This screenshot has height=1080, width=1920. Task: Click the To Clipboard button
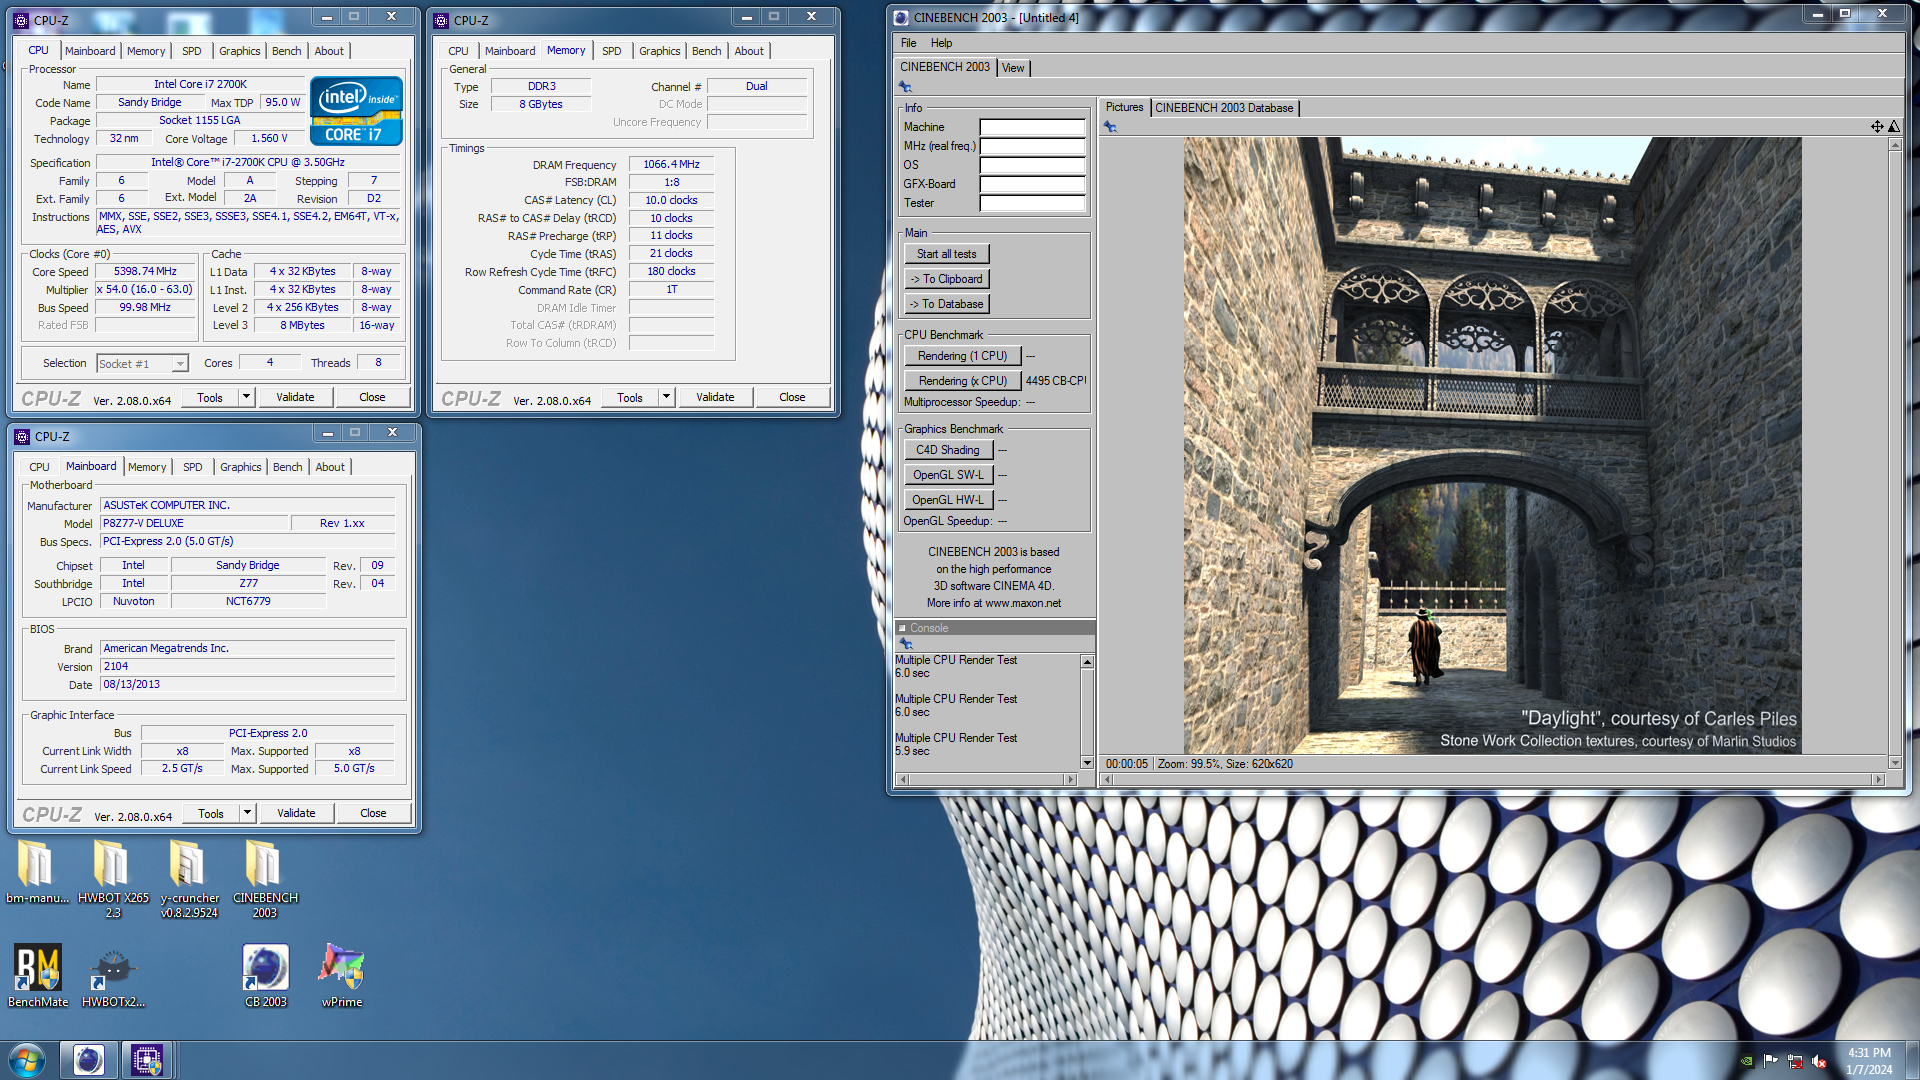coord(946,279)
